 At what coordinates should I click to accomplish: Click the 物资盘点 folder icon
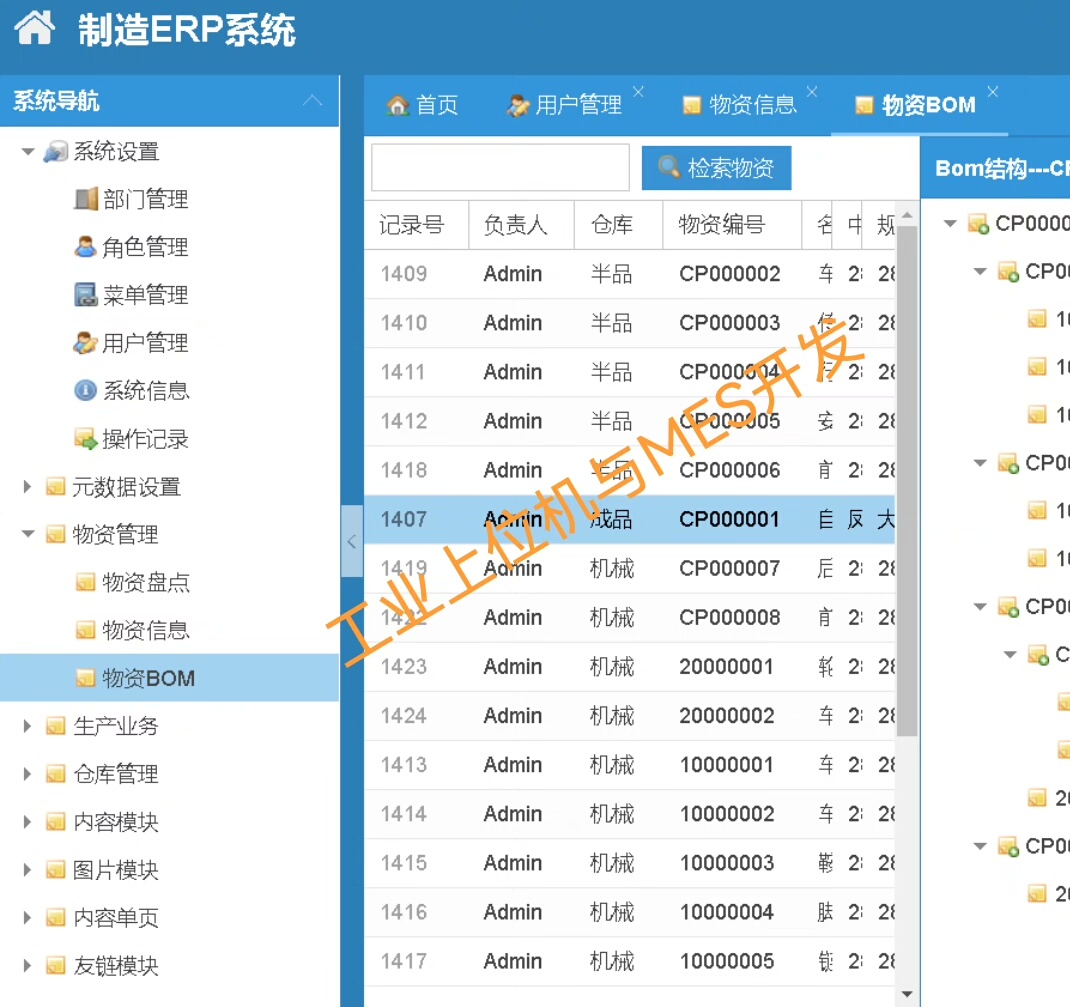(x=86, y=582)
